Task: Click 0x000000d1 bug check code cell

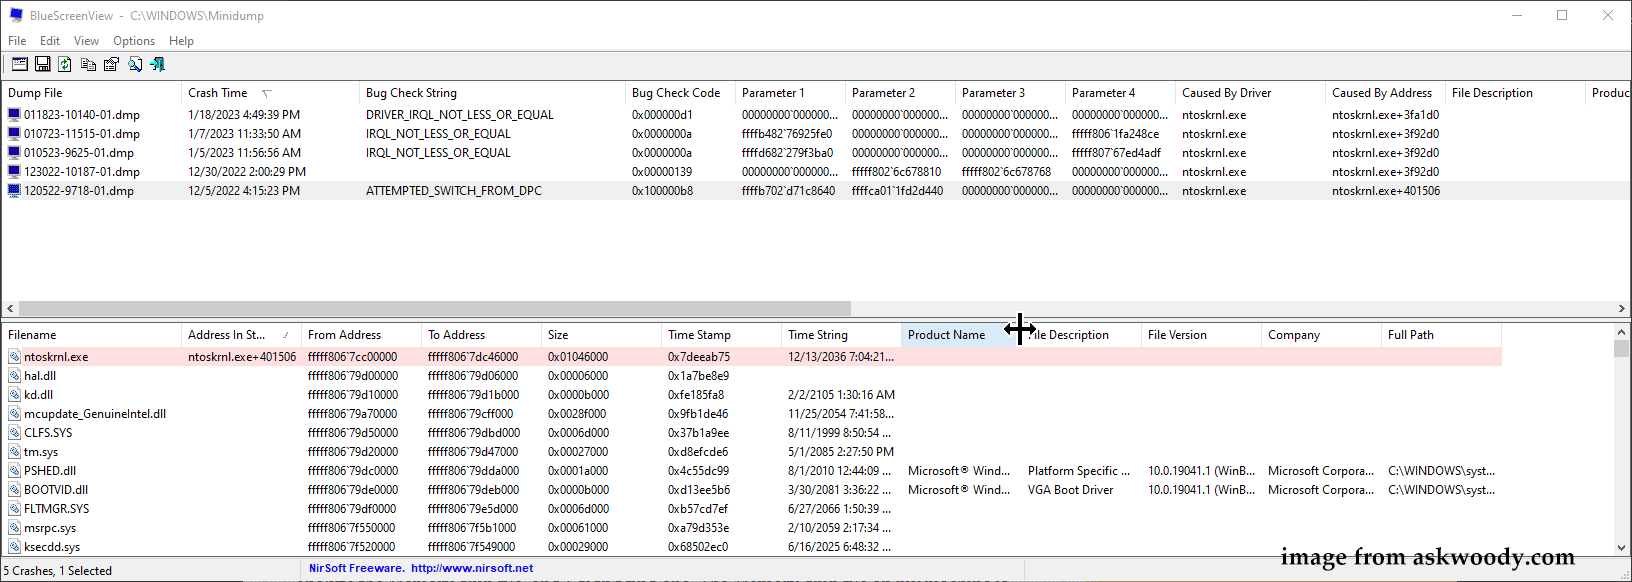Action: 662,115
